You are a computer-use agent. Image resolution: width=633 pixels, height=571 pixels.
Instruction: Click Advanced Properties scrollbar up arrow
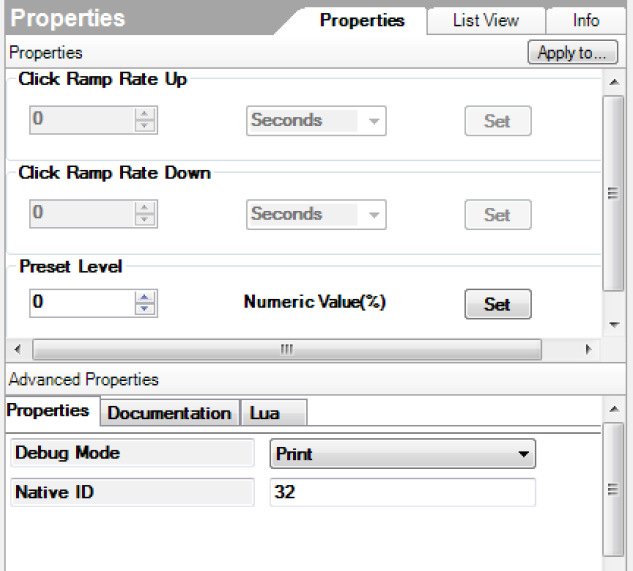click(614, 409)
